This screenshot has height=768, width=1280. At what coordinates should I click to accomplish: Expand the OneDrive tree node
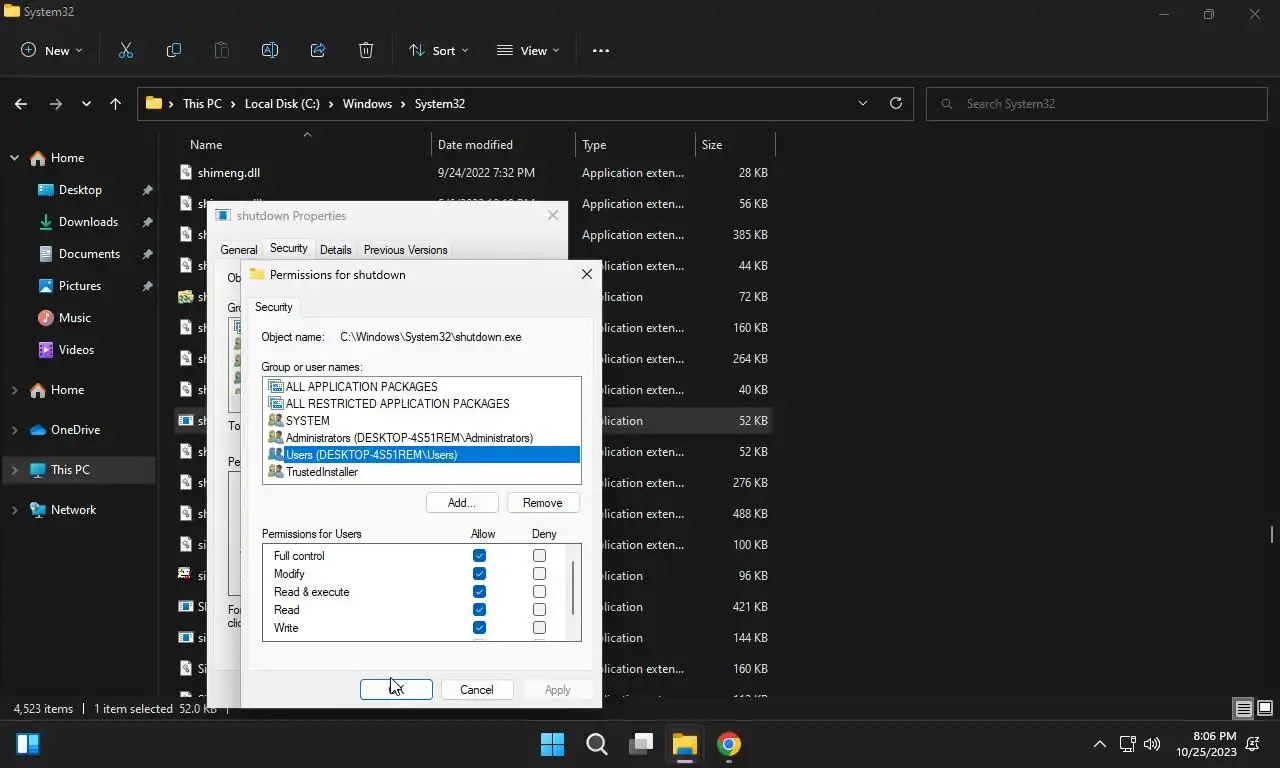(14, 430)
